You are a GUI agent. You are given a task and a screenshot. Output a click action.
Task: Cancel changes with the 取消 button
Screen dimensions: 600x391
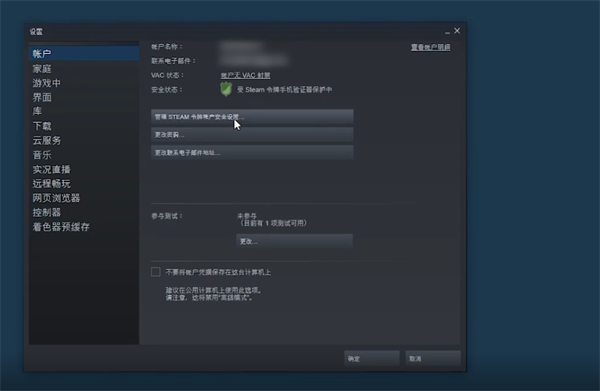point(433,358)
